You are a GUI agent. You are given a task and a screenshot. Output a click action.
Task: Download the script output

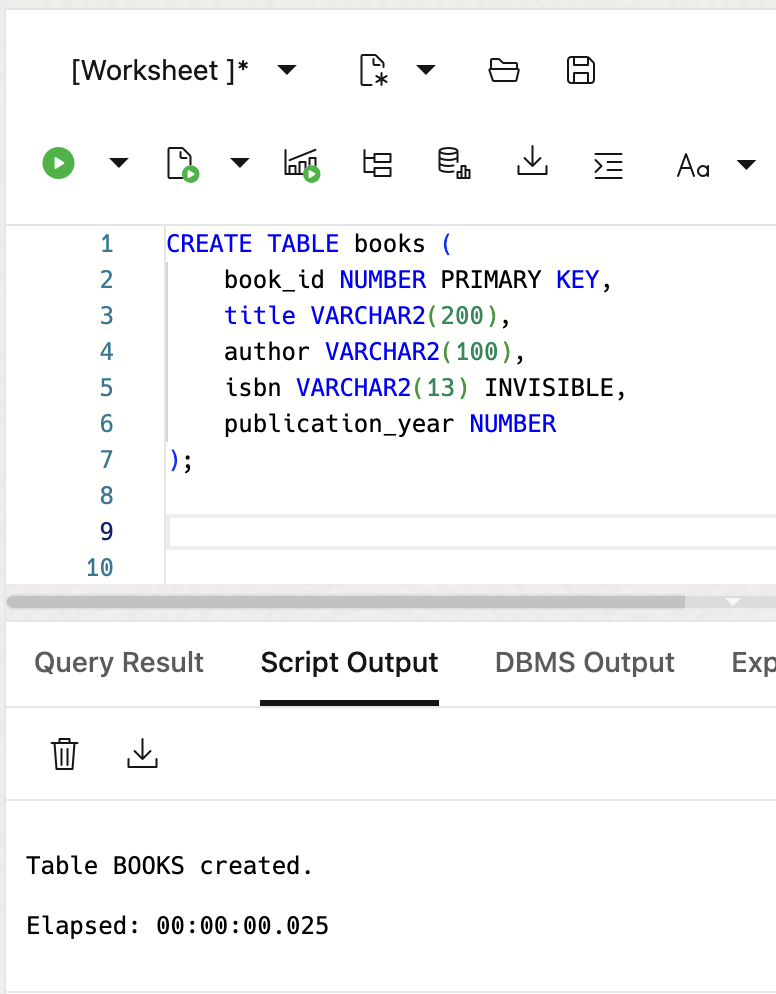pos(142,753)
